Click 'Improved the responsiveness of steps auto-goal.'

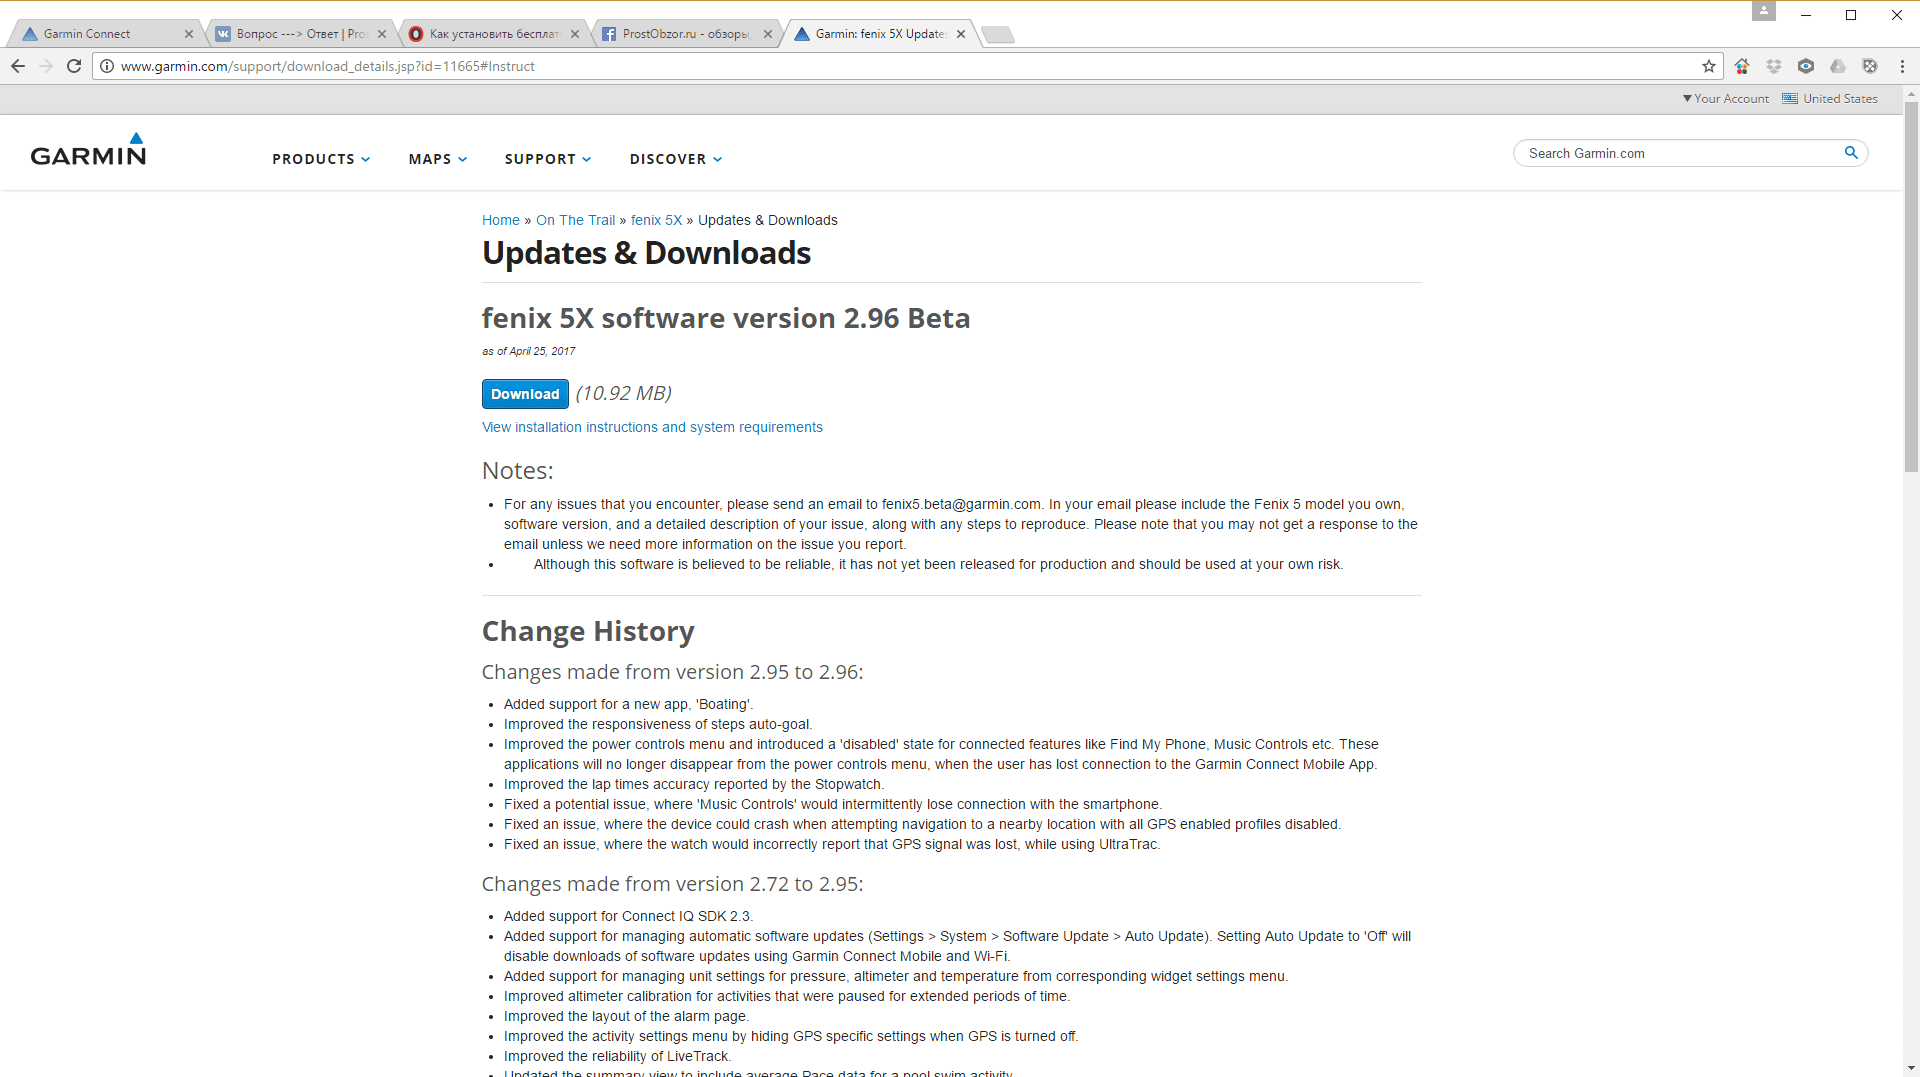click(658, 724)
